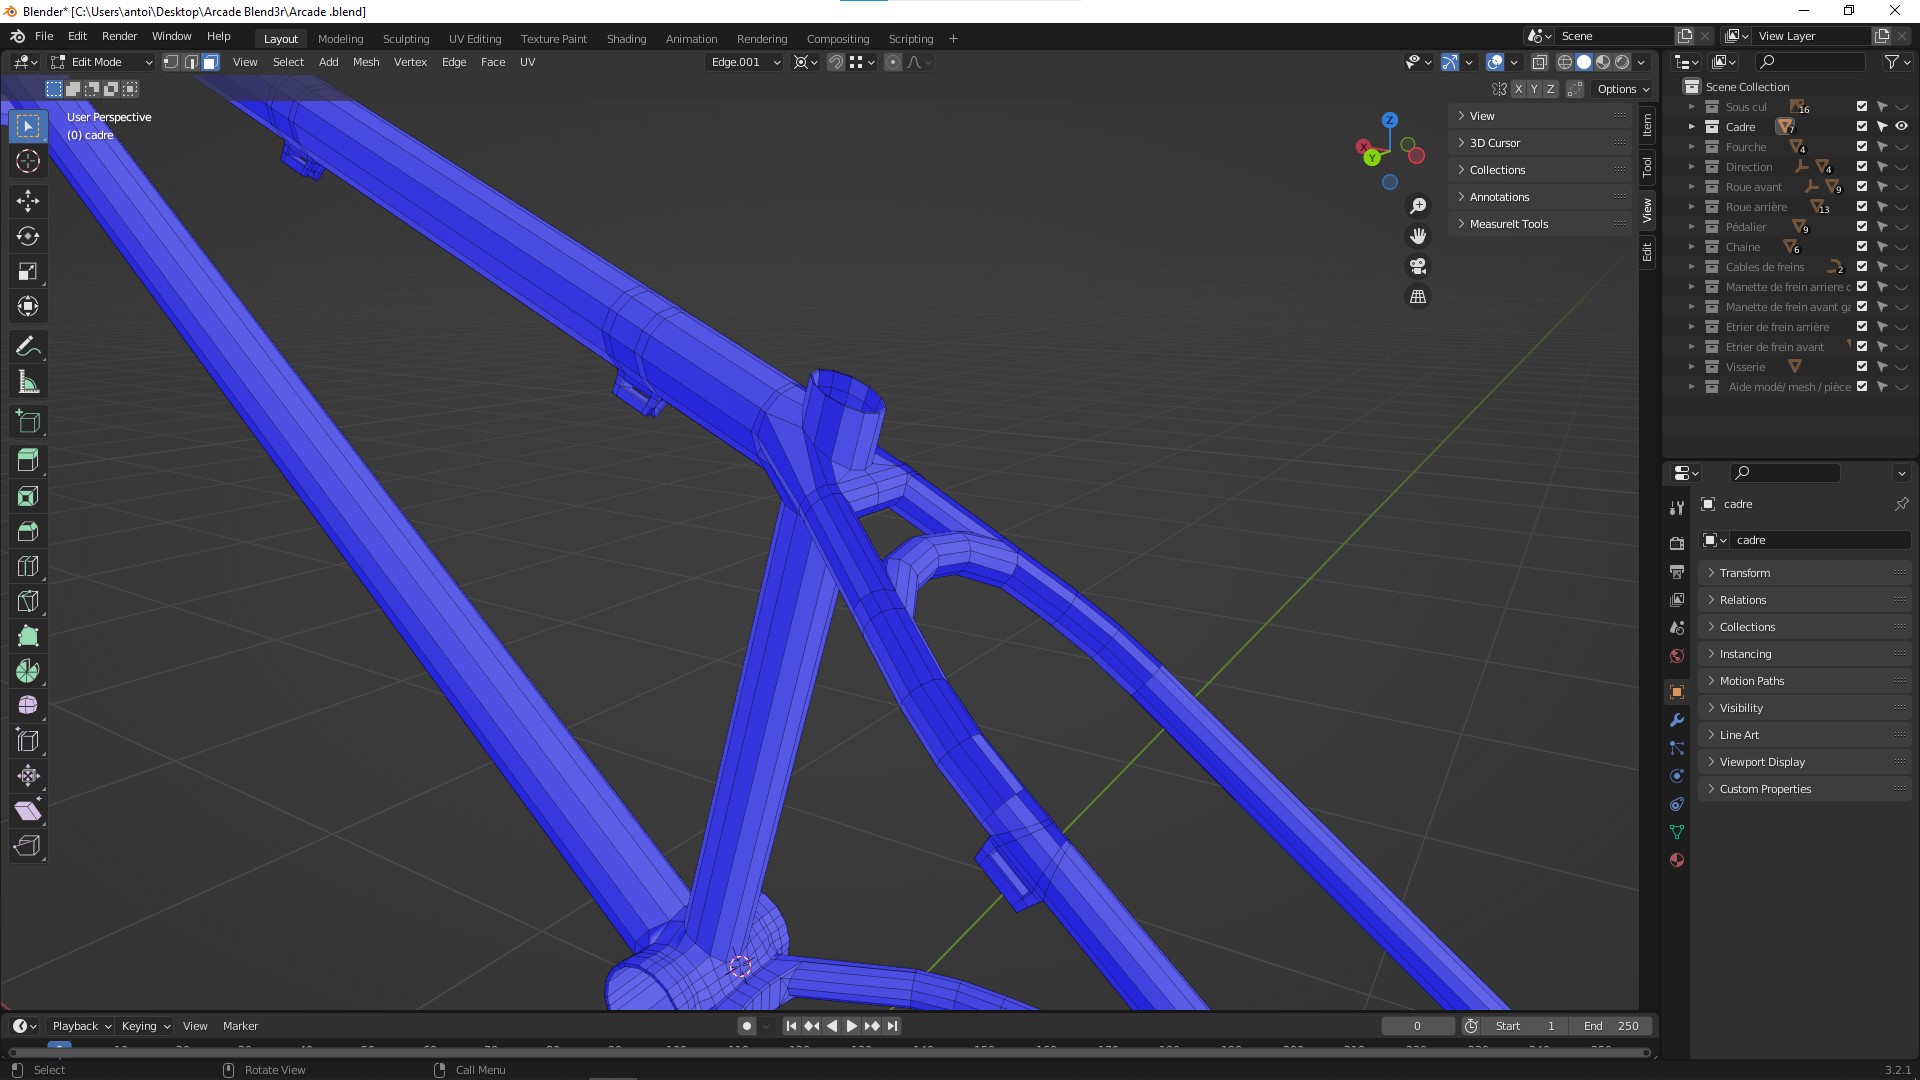Select the Cursor tool in toolbar

[x=28, y=161]
